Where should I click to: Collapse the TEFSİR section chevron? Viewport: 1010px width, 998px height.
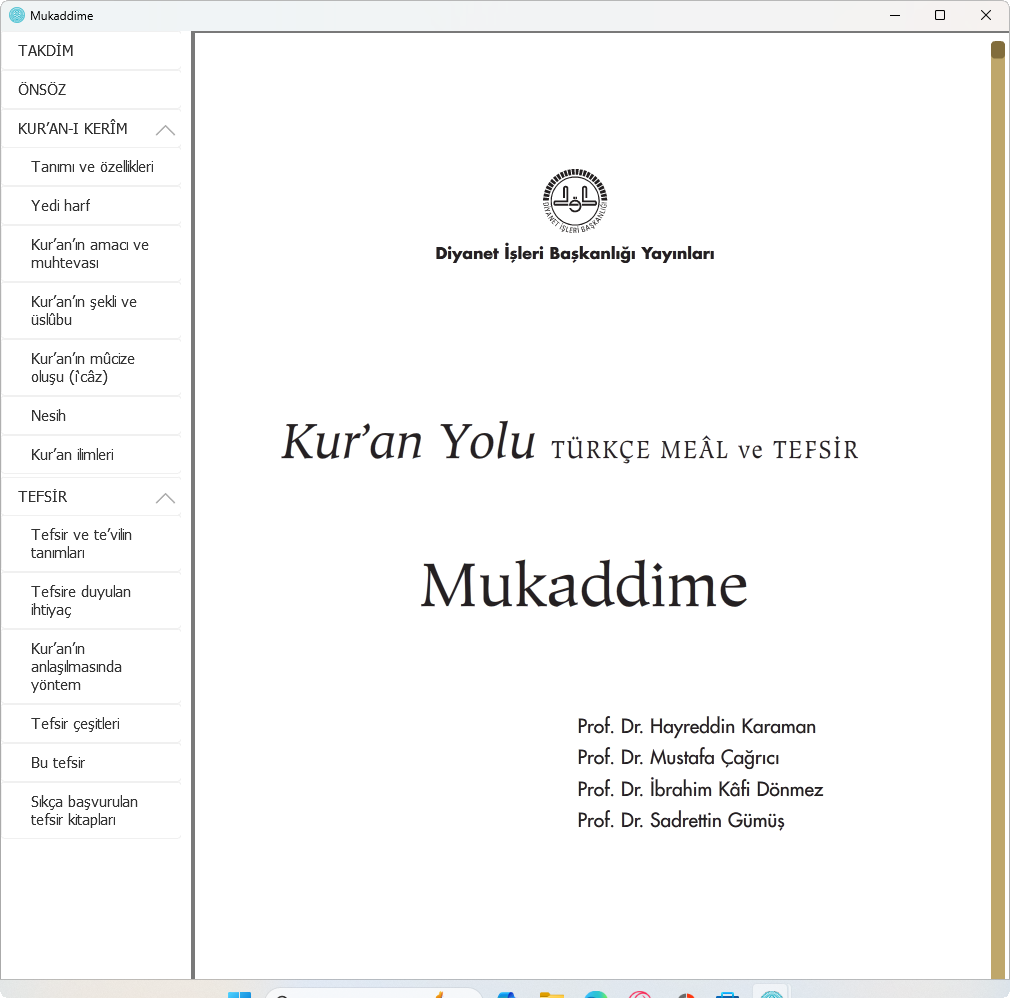(x=166, y=497)
